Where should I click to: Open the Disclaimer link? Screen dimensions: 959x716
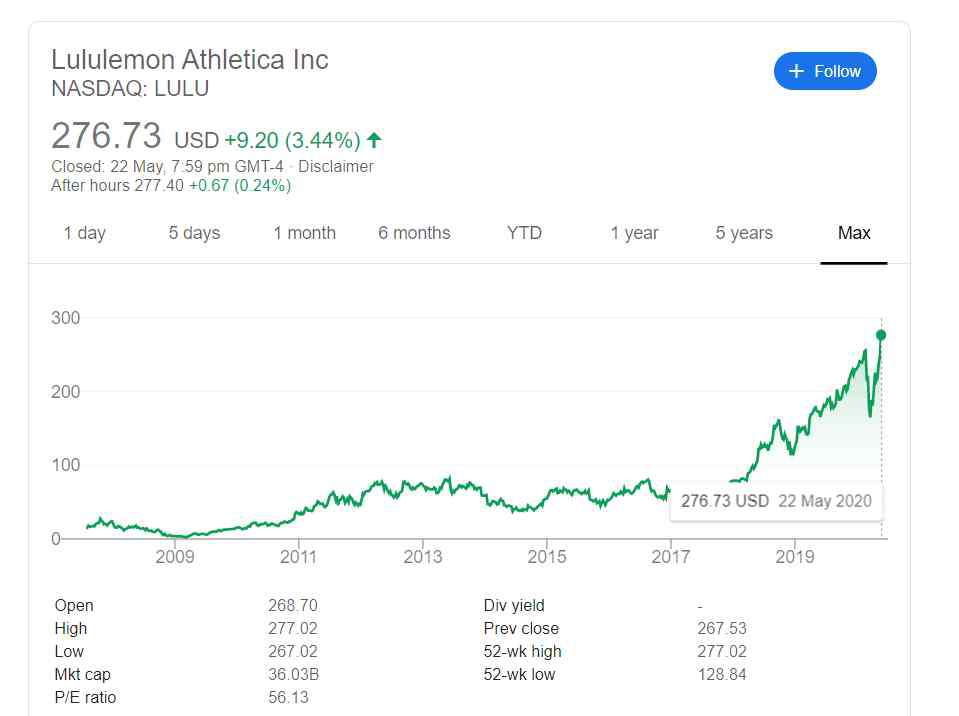point(336,167)
